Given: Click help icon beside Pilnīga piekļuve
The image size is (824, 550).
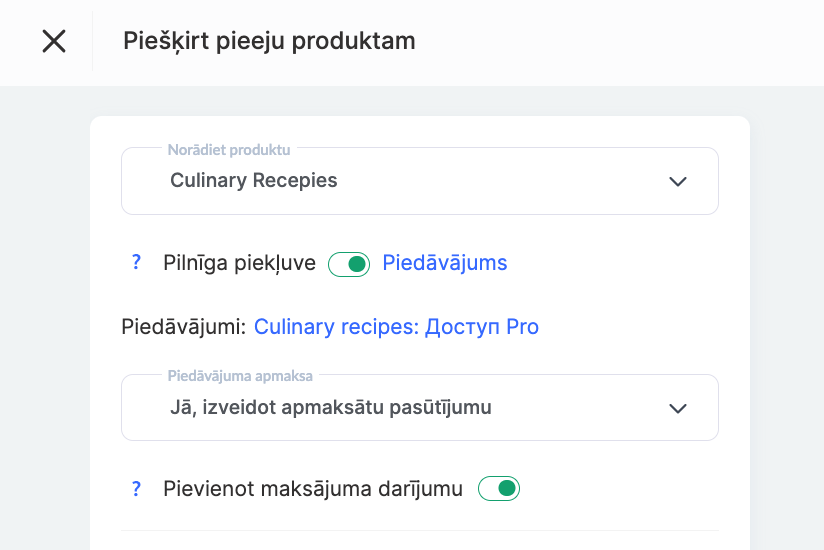Looking at the screenshot, I should (137, 263).
